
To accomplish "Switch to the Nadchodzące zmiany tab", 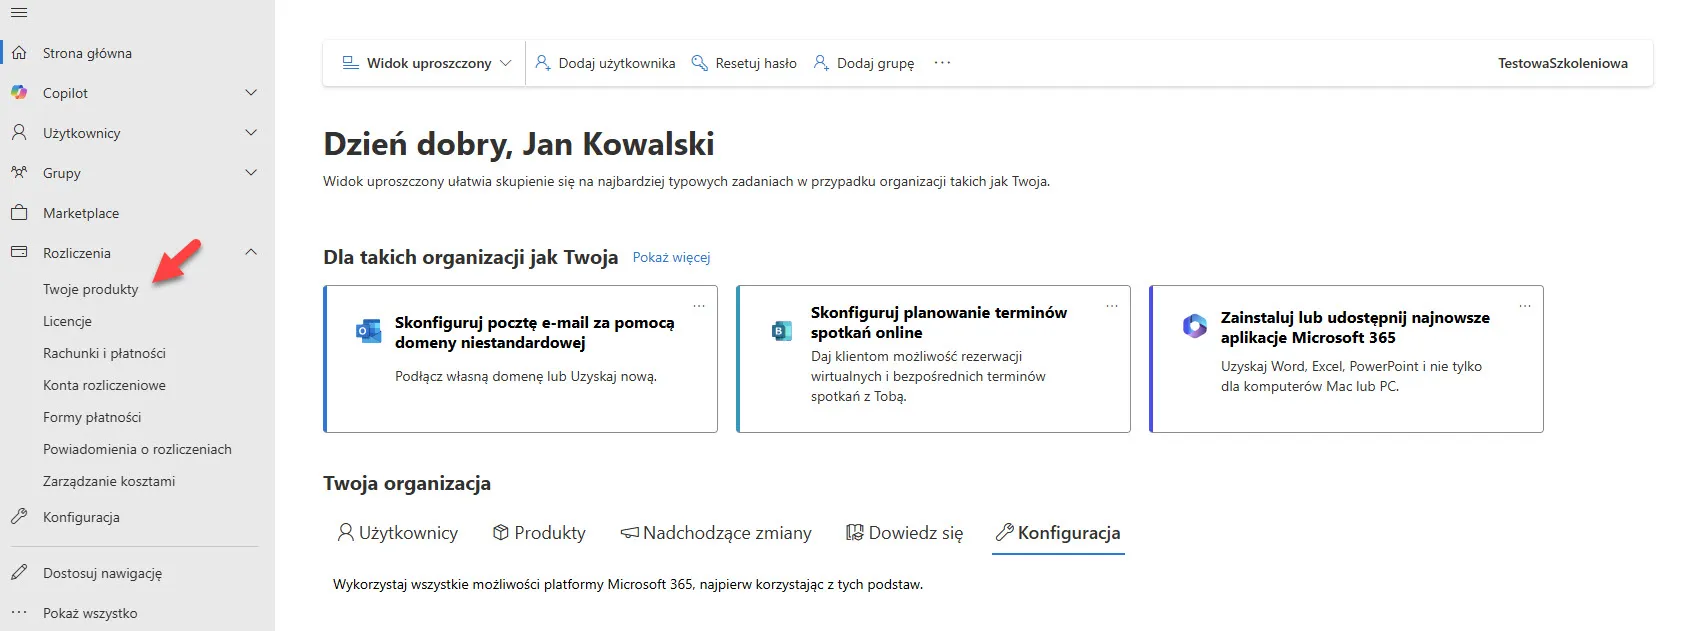I will pos(716,533).
